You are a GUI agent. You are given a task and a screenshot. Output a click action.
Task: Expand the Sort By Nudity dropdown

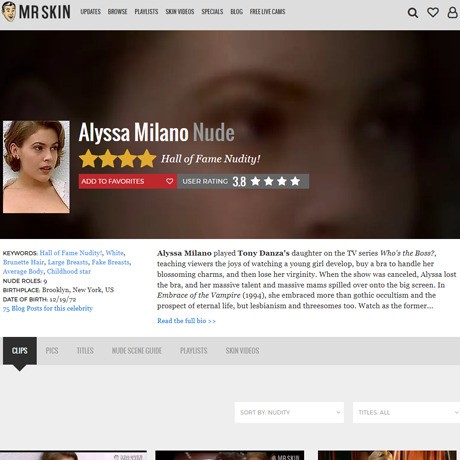[289, 412]
